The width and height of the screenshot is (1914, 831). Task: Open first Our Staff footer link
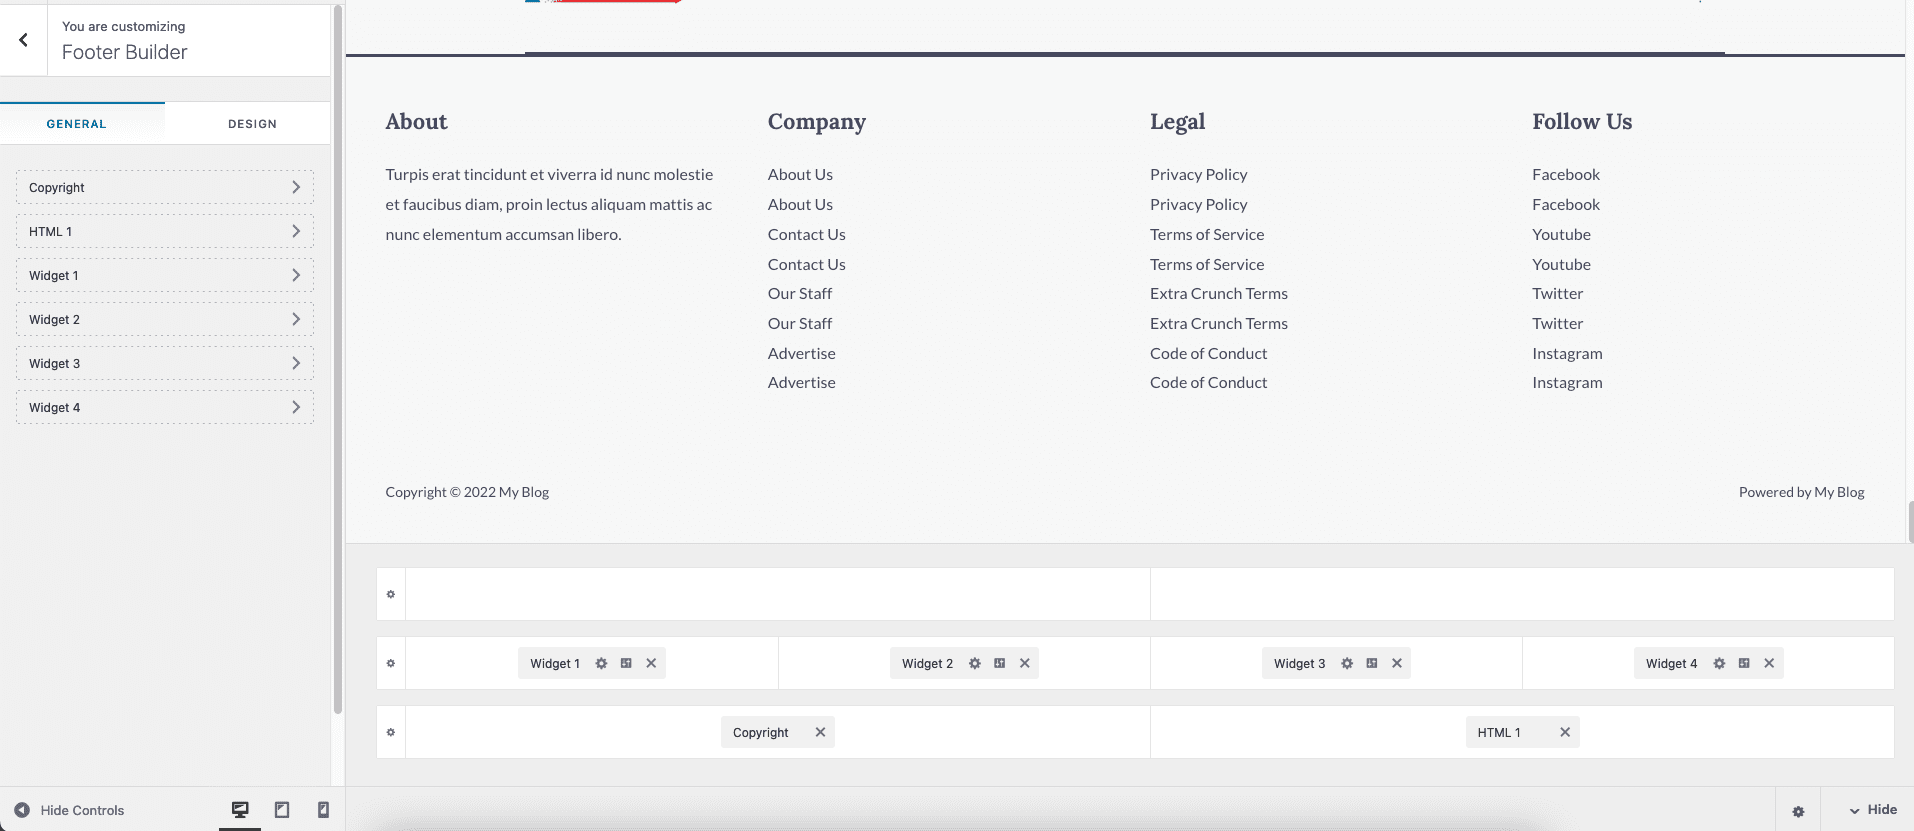coord(800,293)
